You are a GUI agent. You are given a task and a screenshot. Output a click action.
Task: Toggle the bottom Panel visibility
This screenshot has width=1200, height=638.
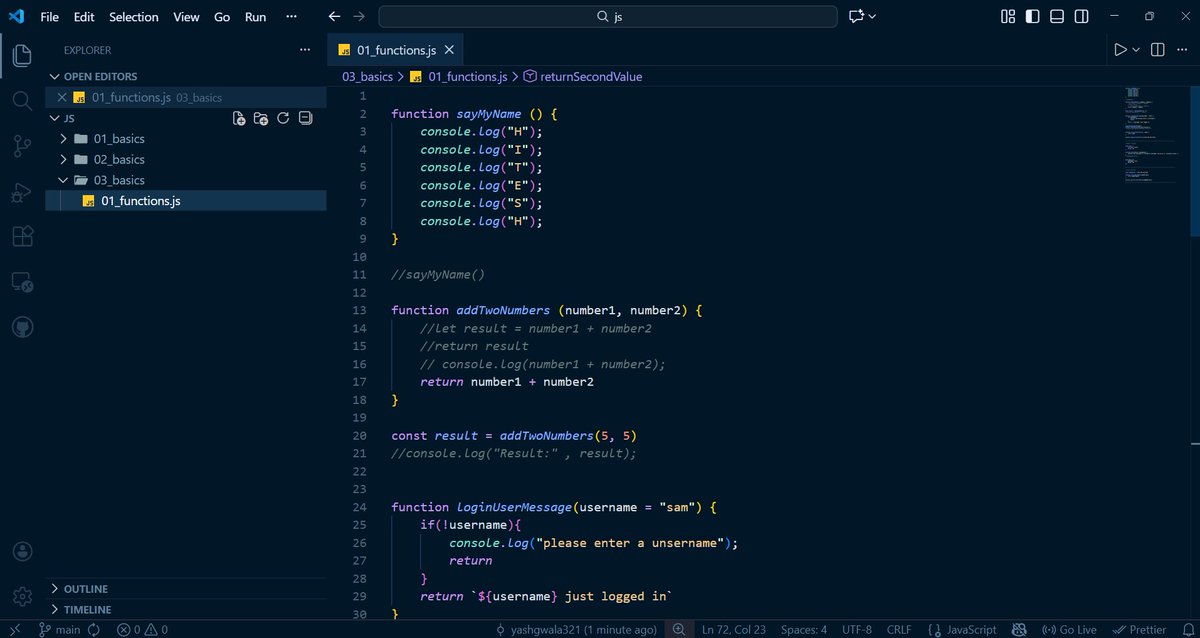[x=1057, y=17]
